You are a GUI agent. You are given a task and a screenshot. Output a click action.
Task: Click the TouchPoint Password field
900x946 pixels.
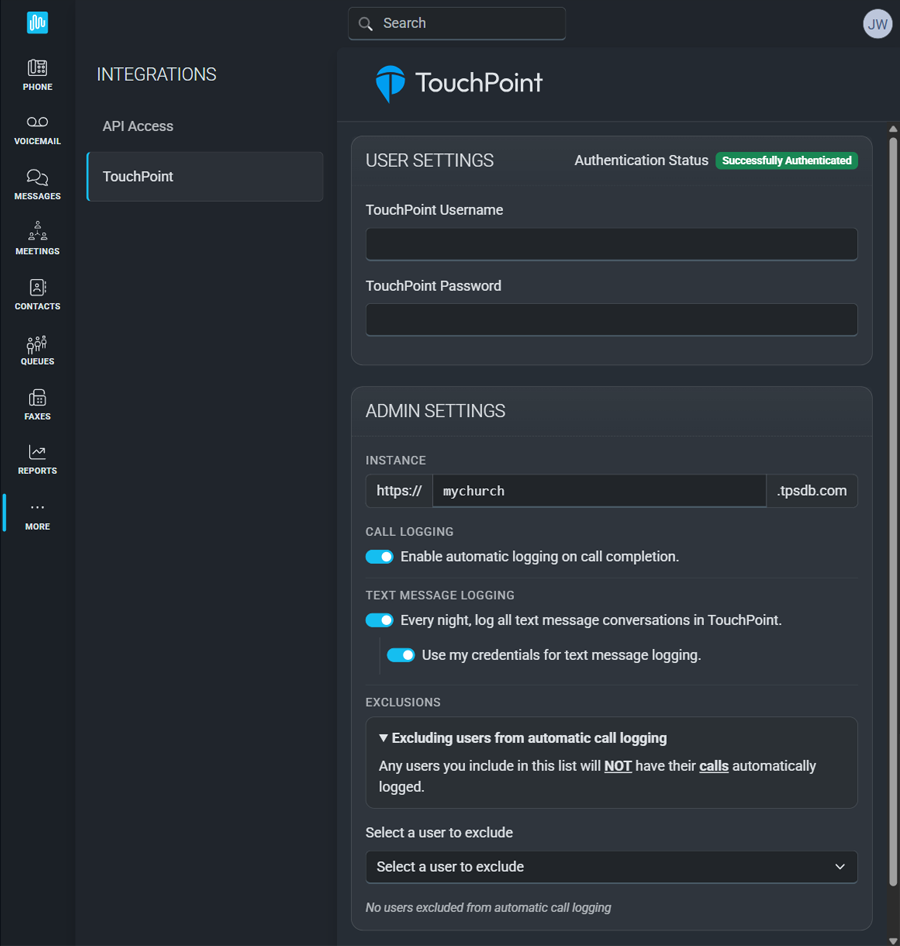click(x=611, y=320)
